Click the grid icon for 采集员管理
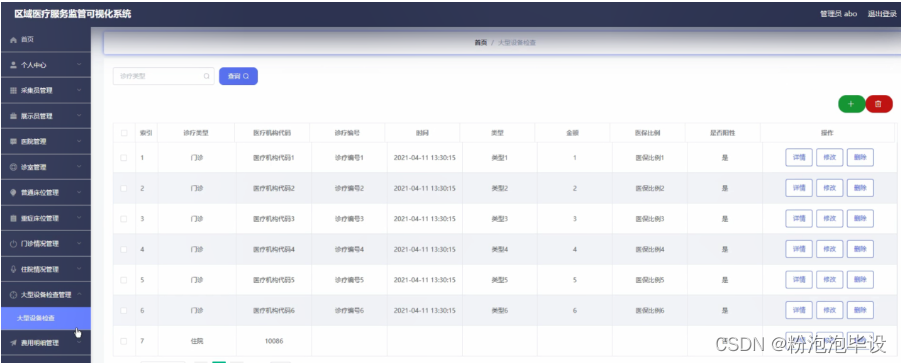 pyautogui.click(x=14, y=90)
